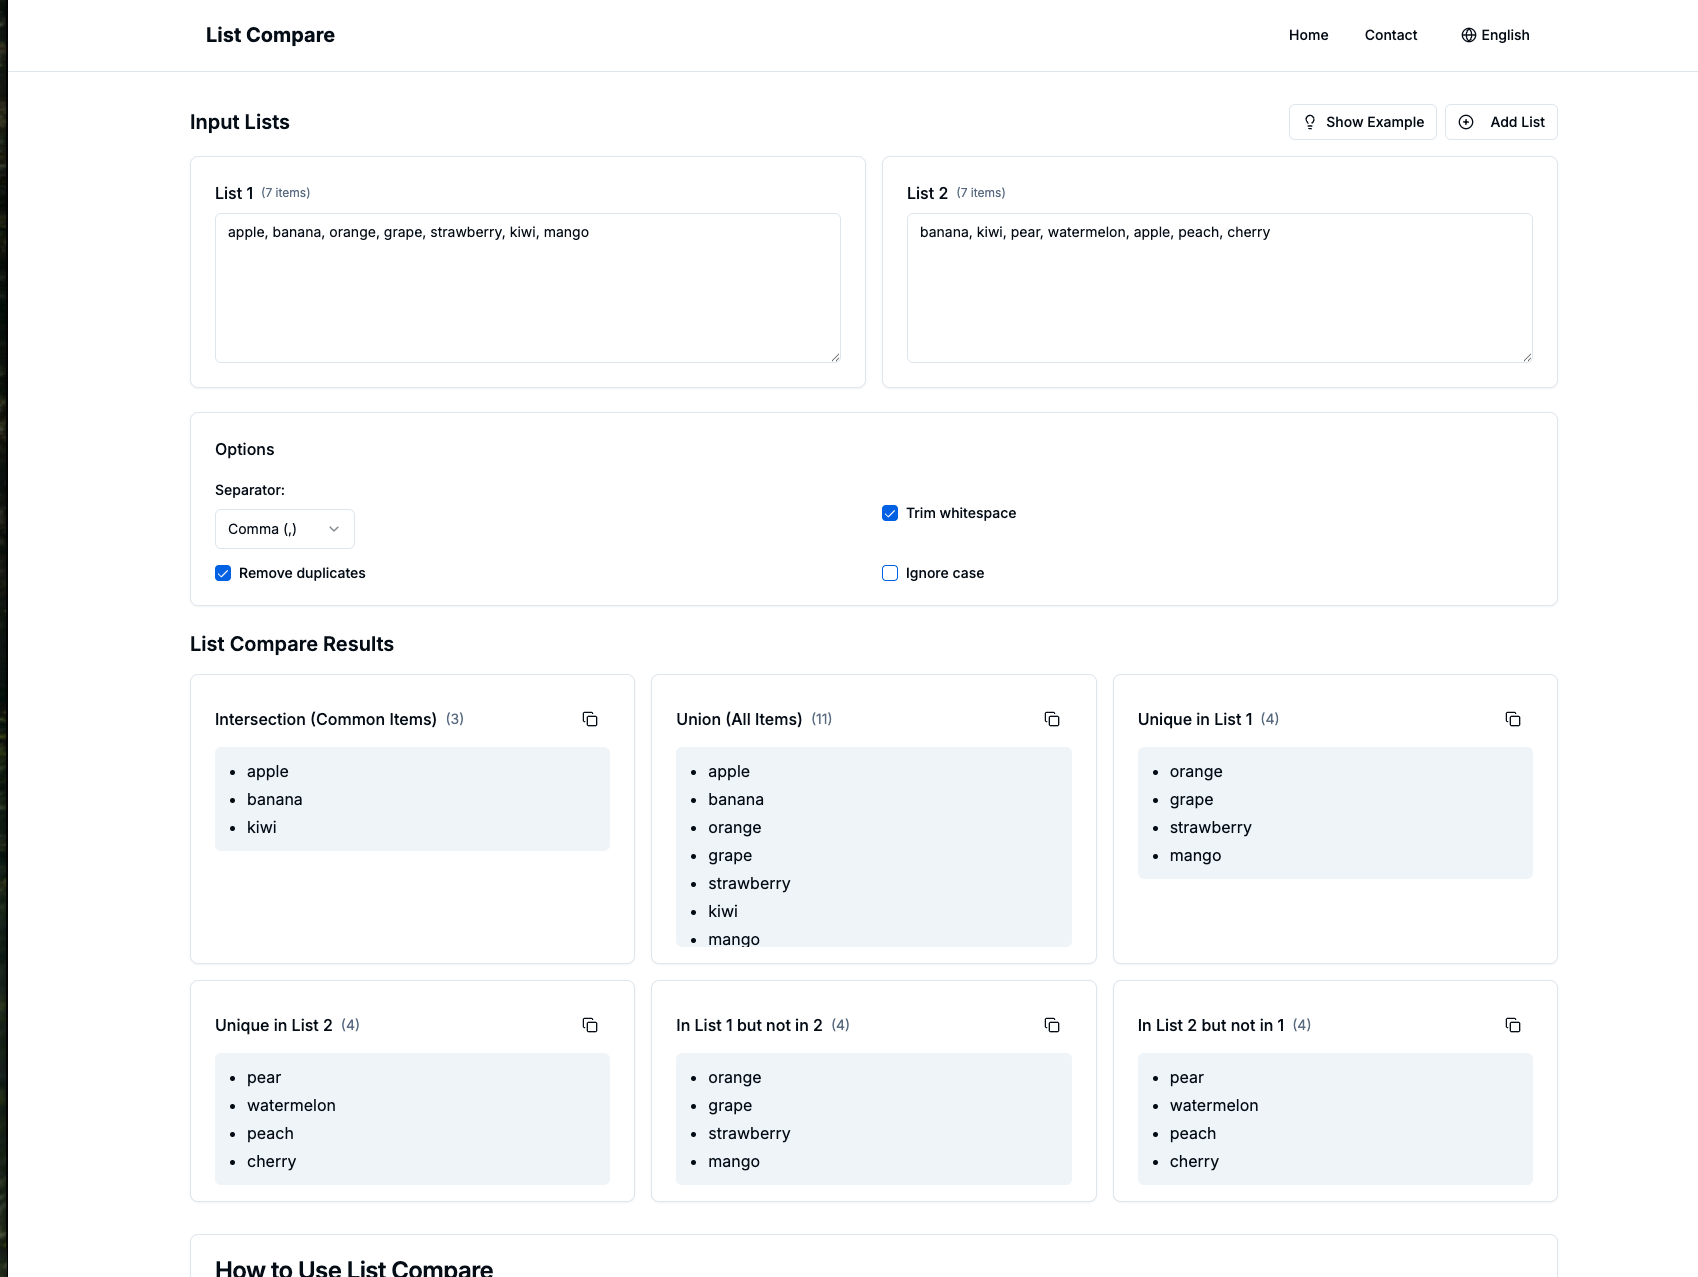Click the 'Input Lists' heading
This screenshot has height=1277, width=1698.
(x=240, y=122)
